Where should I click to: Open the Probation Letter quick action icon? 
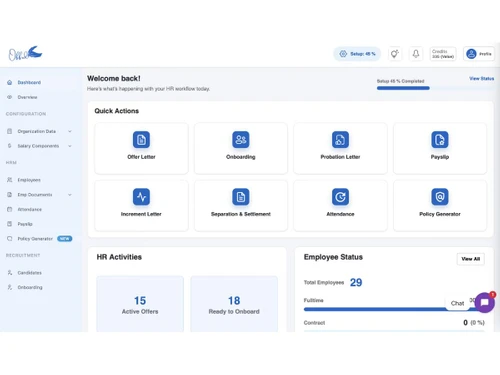coord(340,139)
